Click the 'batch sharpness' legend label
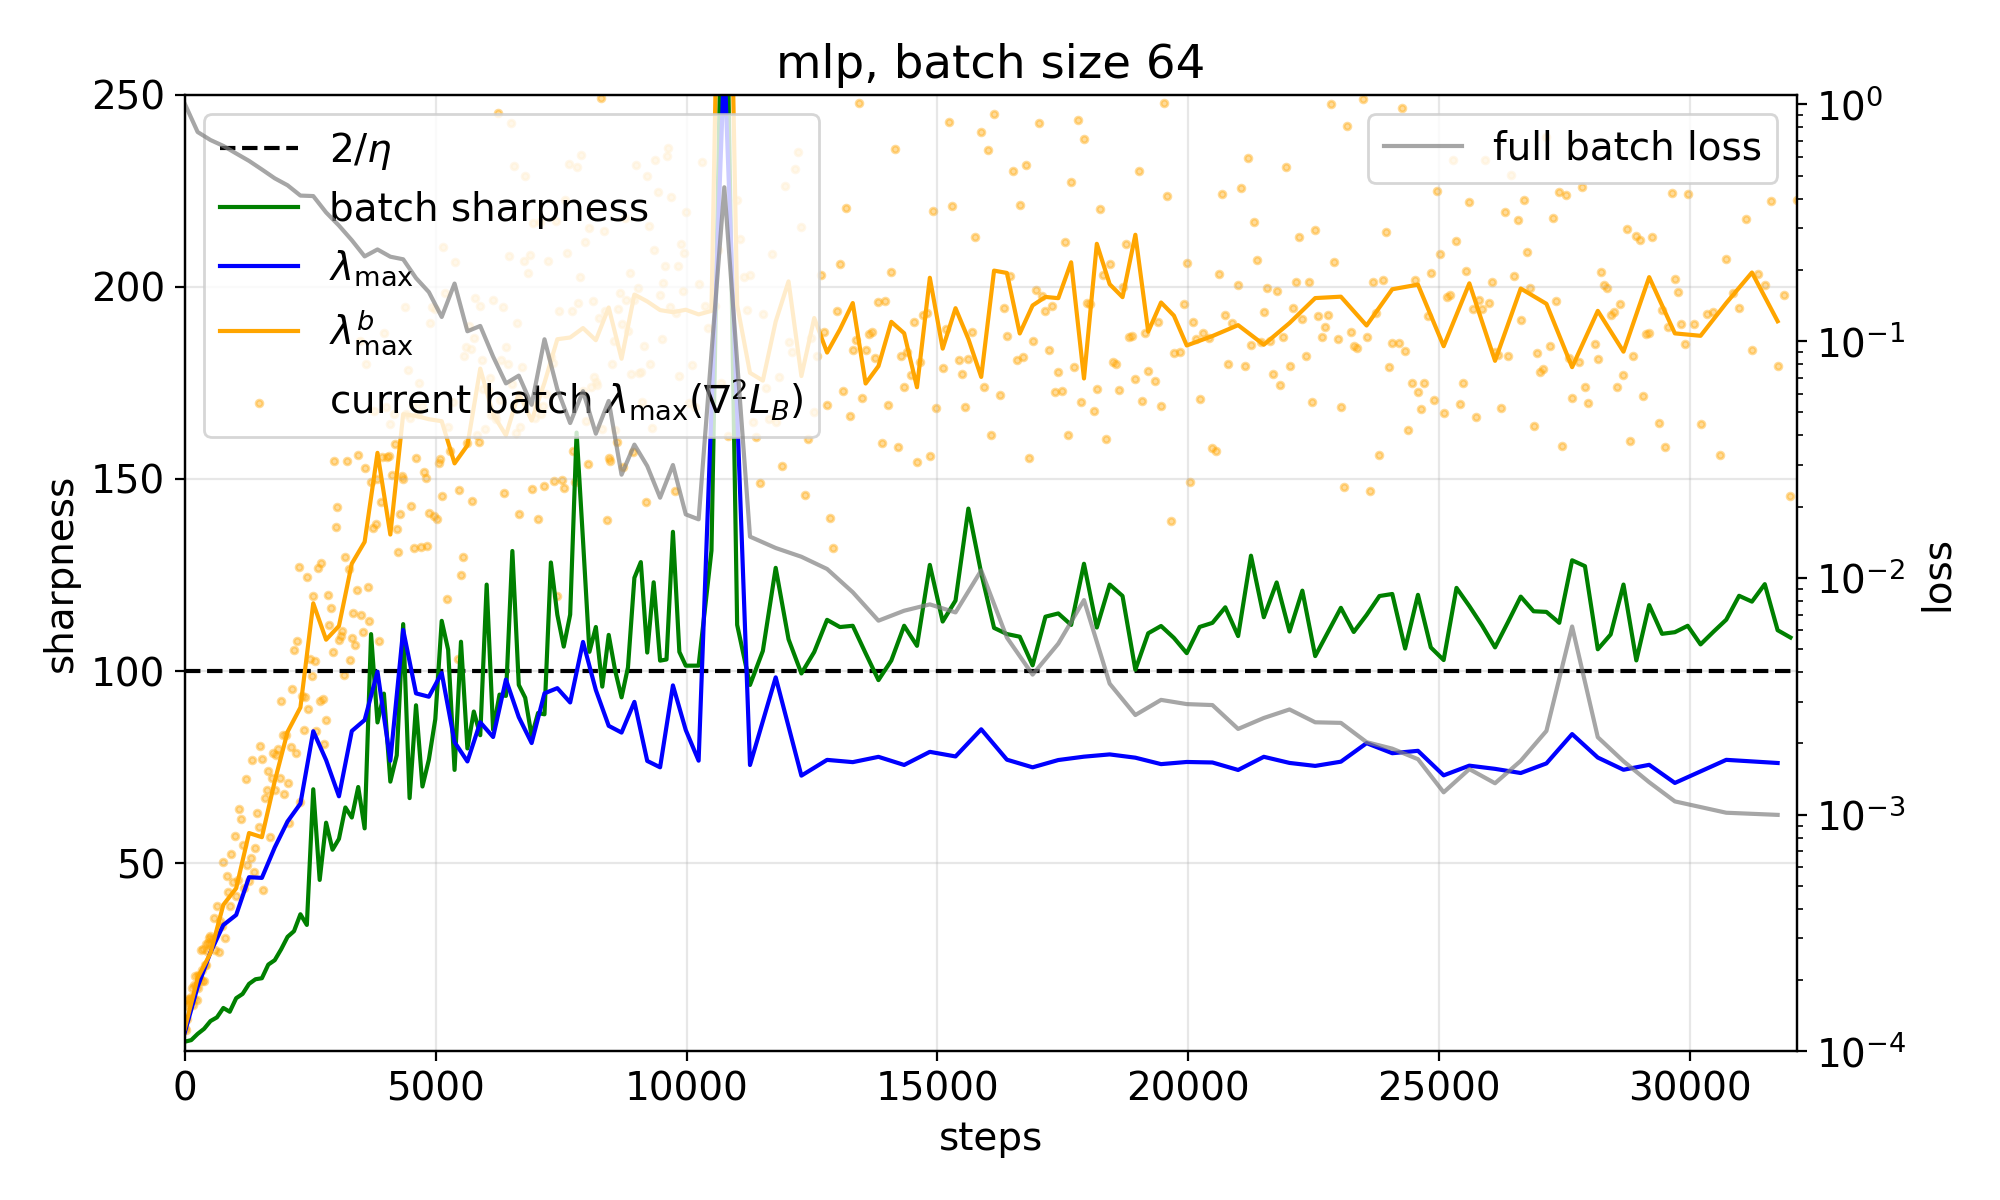This screenshot has height=1200, width=2000. [489, 208]
